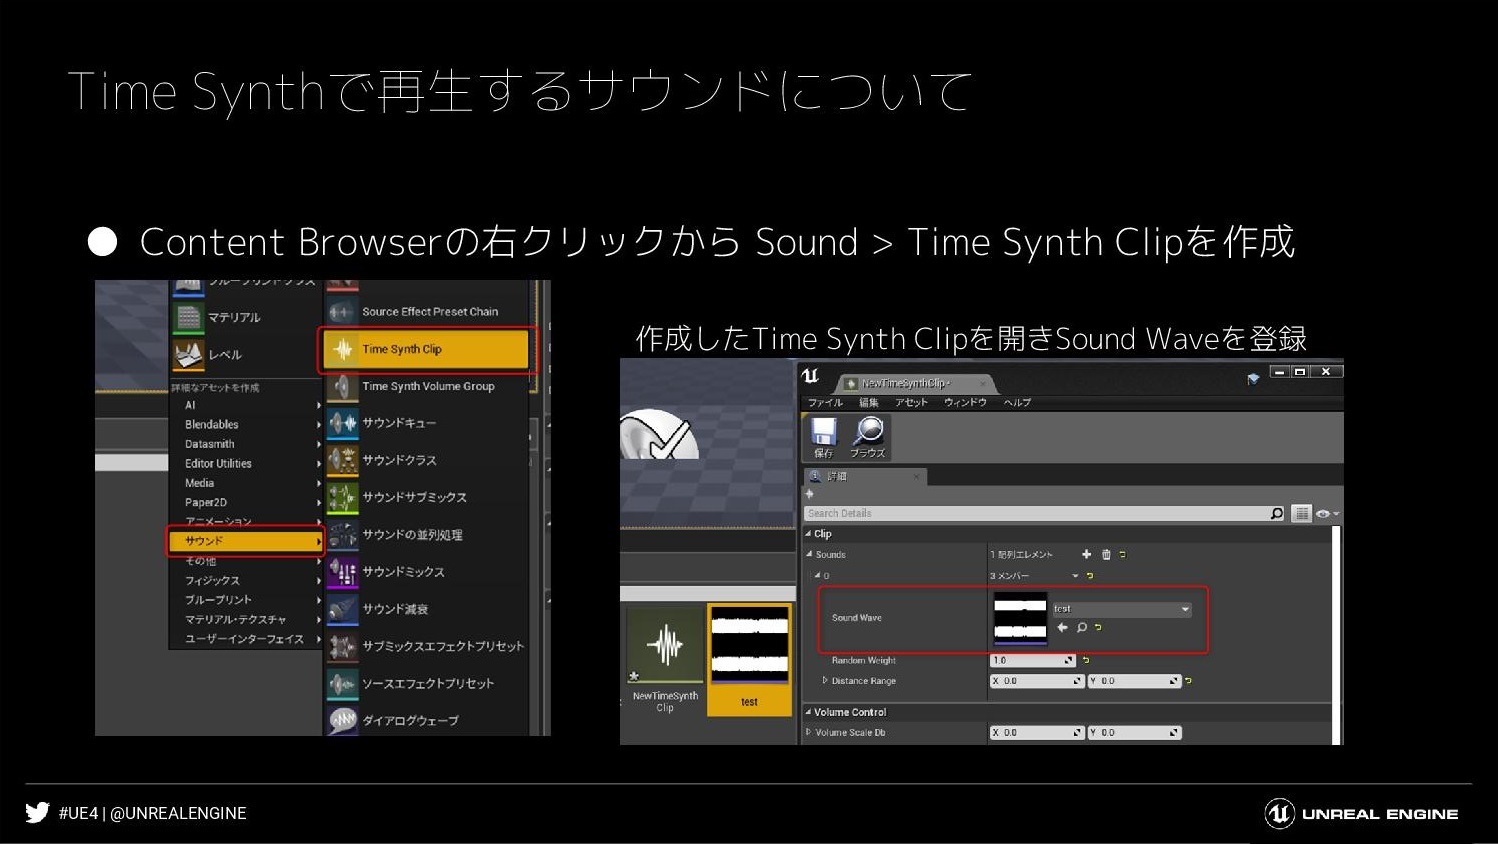
Task: Click the ソースエフェクトプリセット icon
Action: point(342,683)
